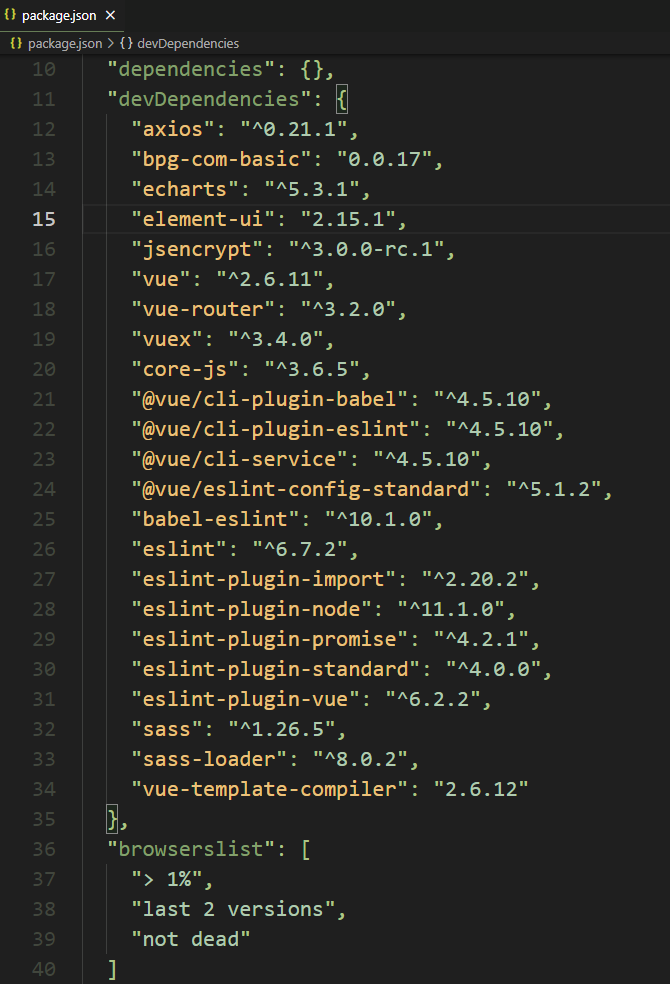Click the "vuex" key

point(166,340)
